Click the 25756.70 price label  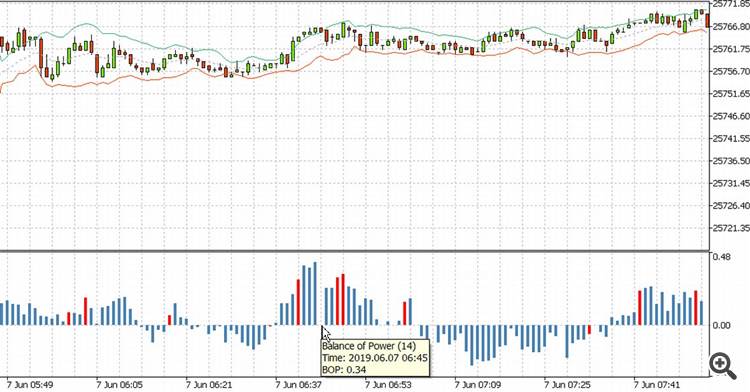click(731, 71)
